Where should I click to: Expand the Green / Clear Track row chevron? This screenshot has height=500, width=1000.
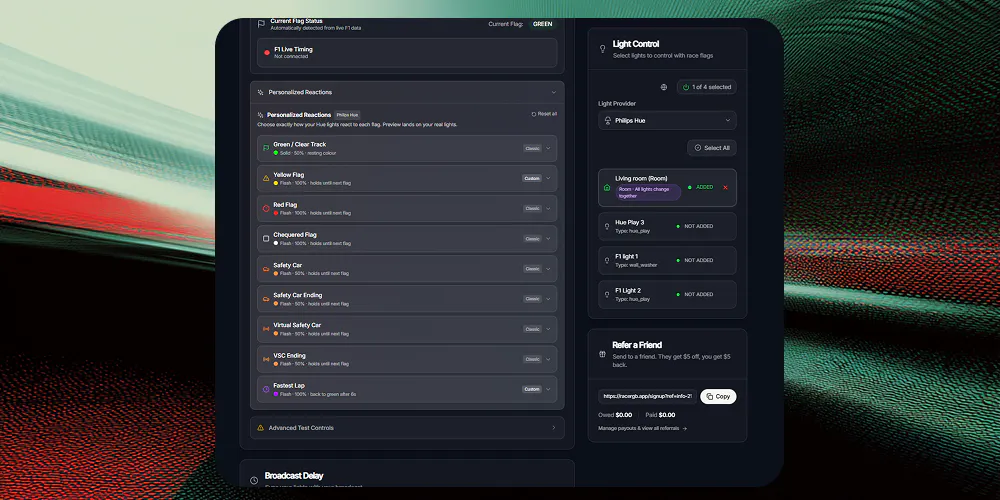tap(548, 149)
